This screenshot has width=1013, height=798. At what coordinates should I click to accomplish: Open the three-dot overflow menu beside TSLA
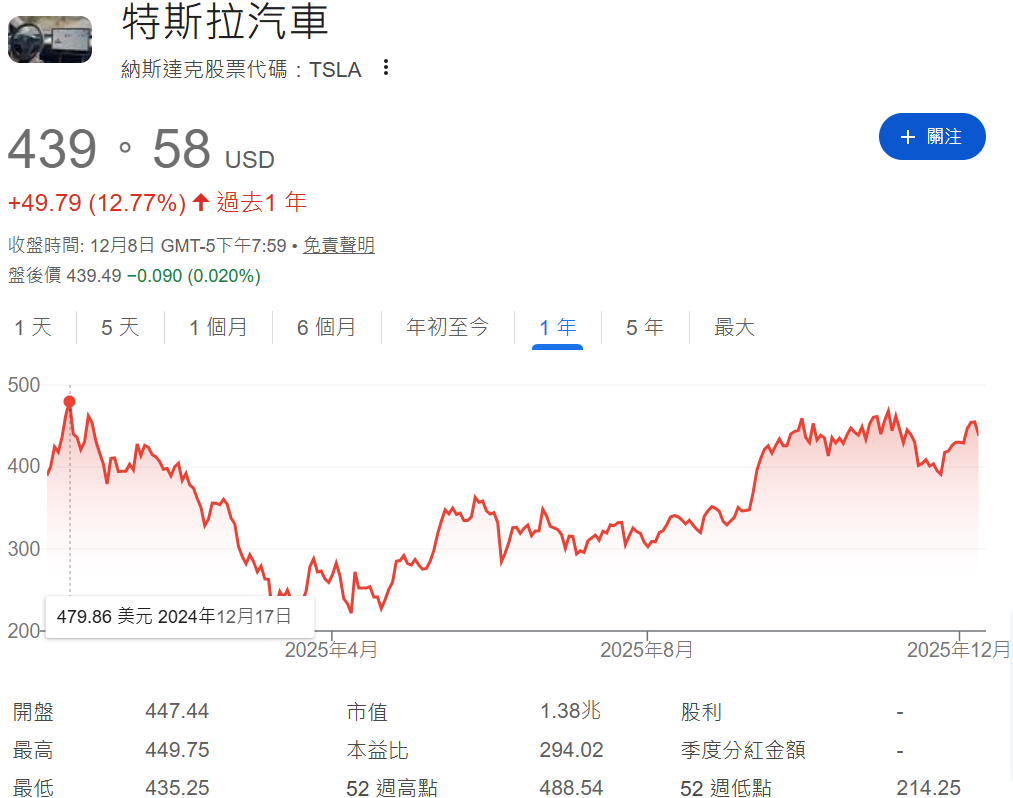(x=386, y=68)
